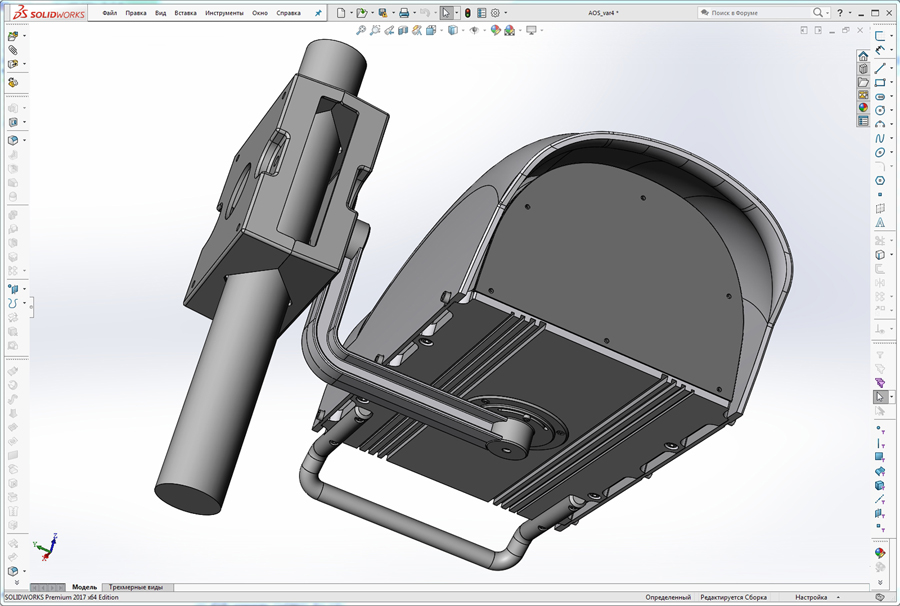Image resolution: width=900 pixels, height=606 pixels.
Task: Select the Line sketch tool
Action: click(x=880, y=68)
